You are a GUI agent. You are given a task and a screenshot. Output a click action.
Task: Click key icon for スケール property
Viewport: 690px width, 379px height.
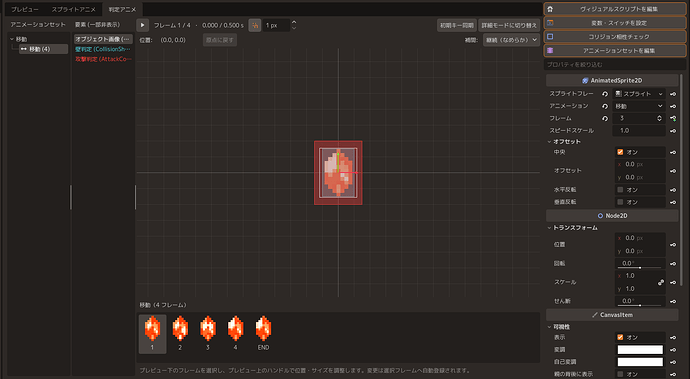[673, 282]
